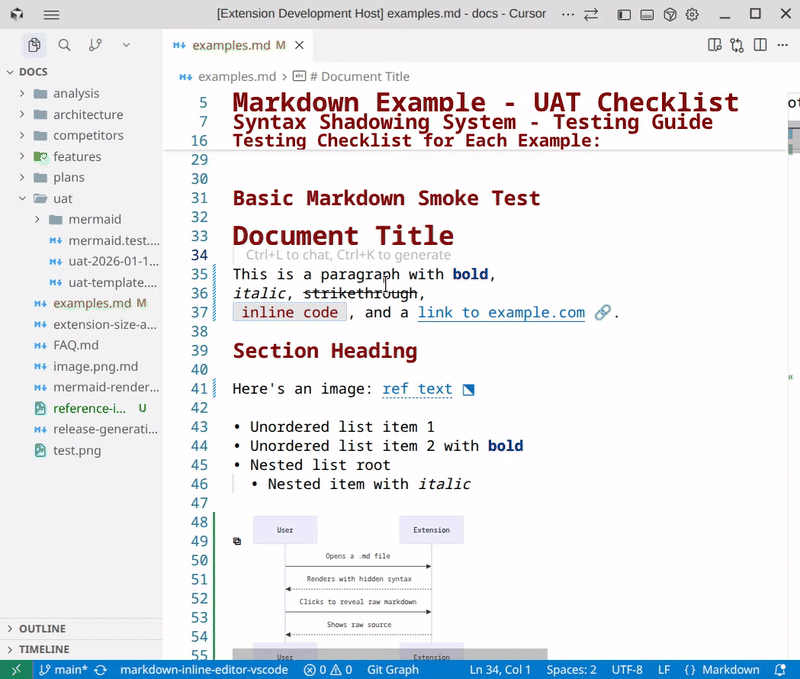The width and height of the screenshot is (800, 679).
Task: Change indentation via Spaces: 2
Action: [571, 669]
